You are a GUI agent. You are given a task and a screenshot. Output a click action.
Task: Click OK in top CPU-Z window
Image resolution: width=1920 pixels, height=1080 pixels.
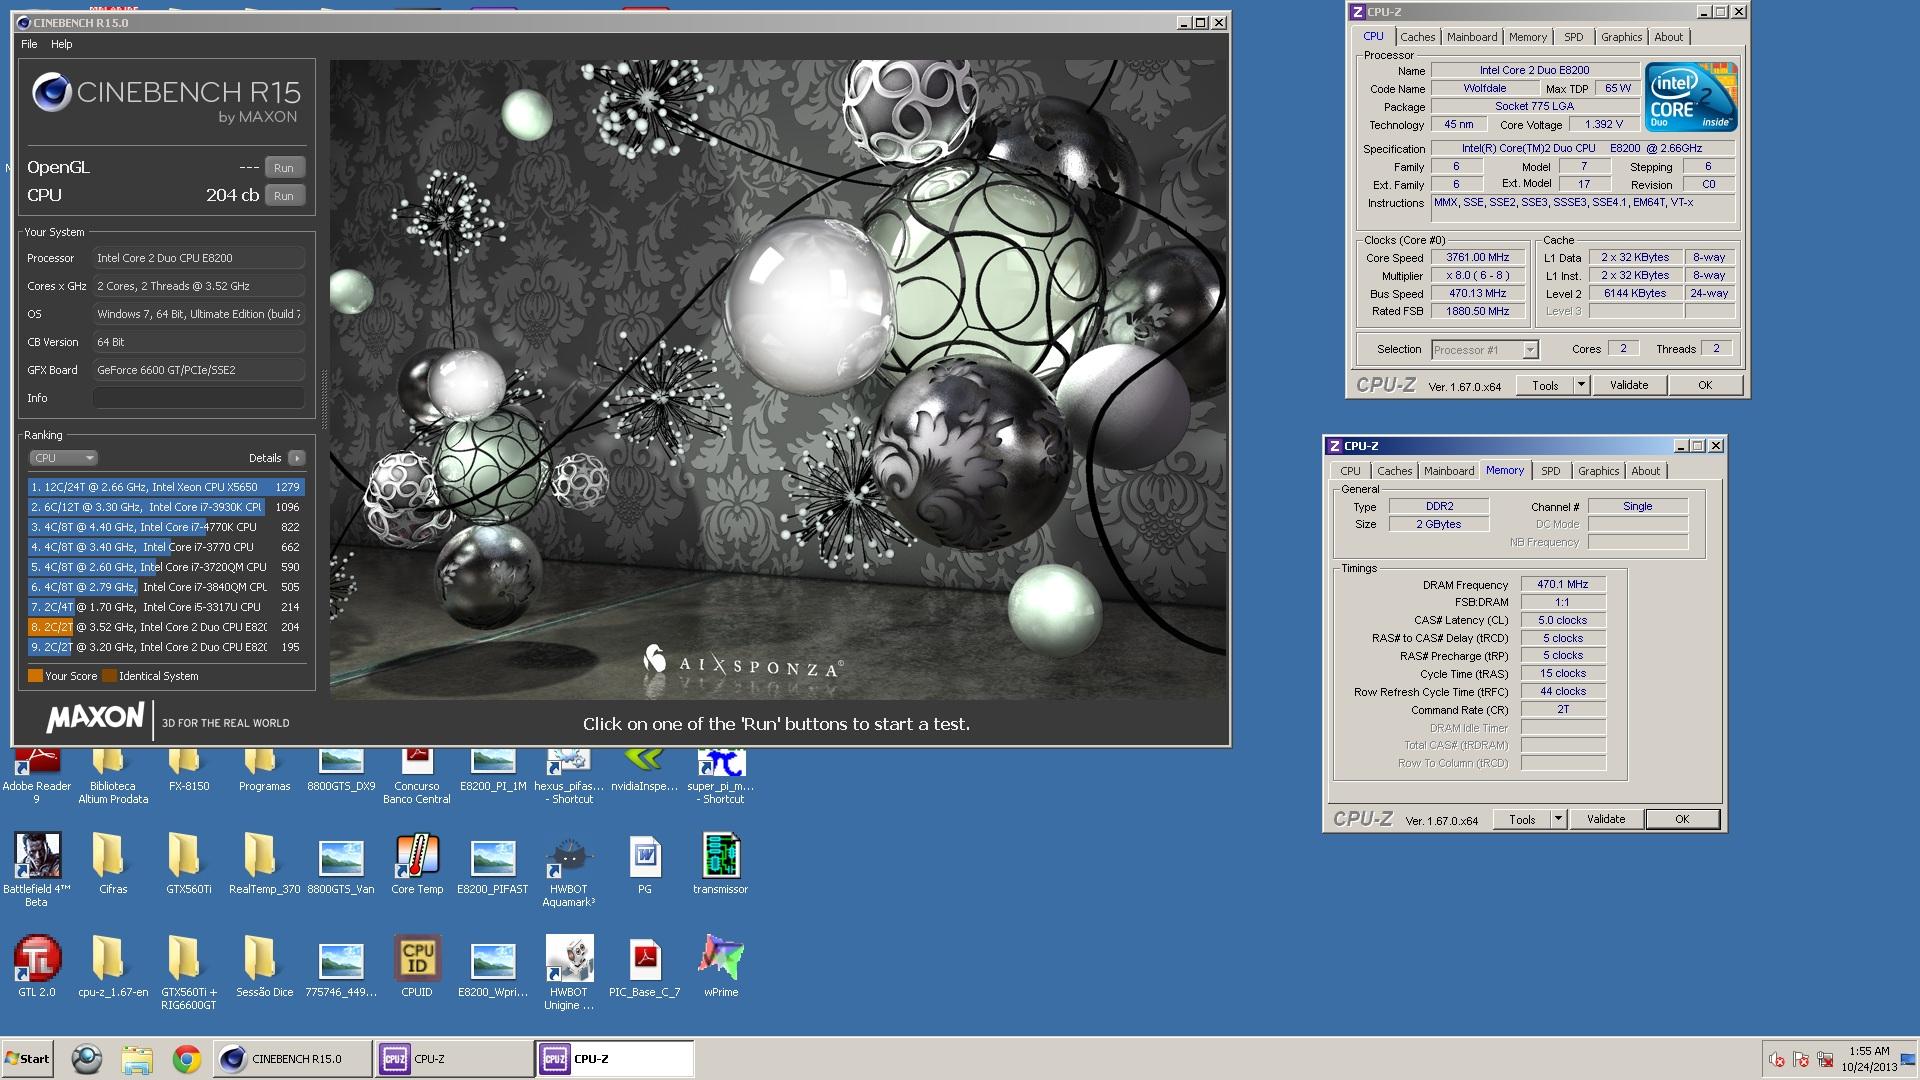pos(1705,385)
